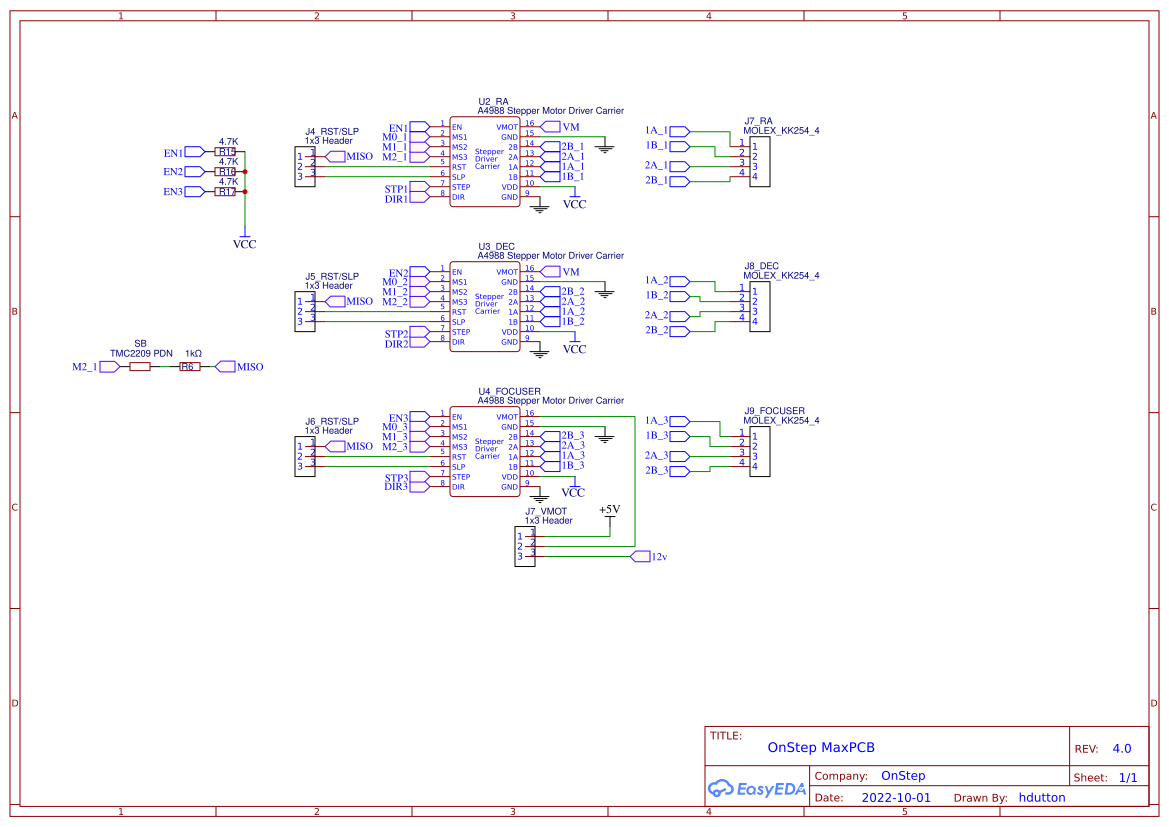Click the VCC power symbol below the pull-up resistors
The width and height of the screenshot is (1169, 827).
tap(245, 238)
